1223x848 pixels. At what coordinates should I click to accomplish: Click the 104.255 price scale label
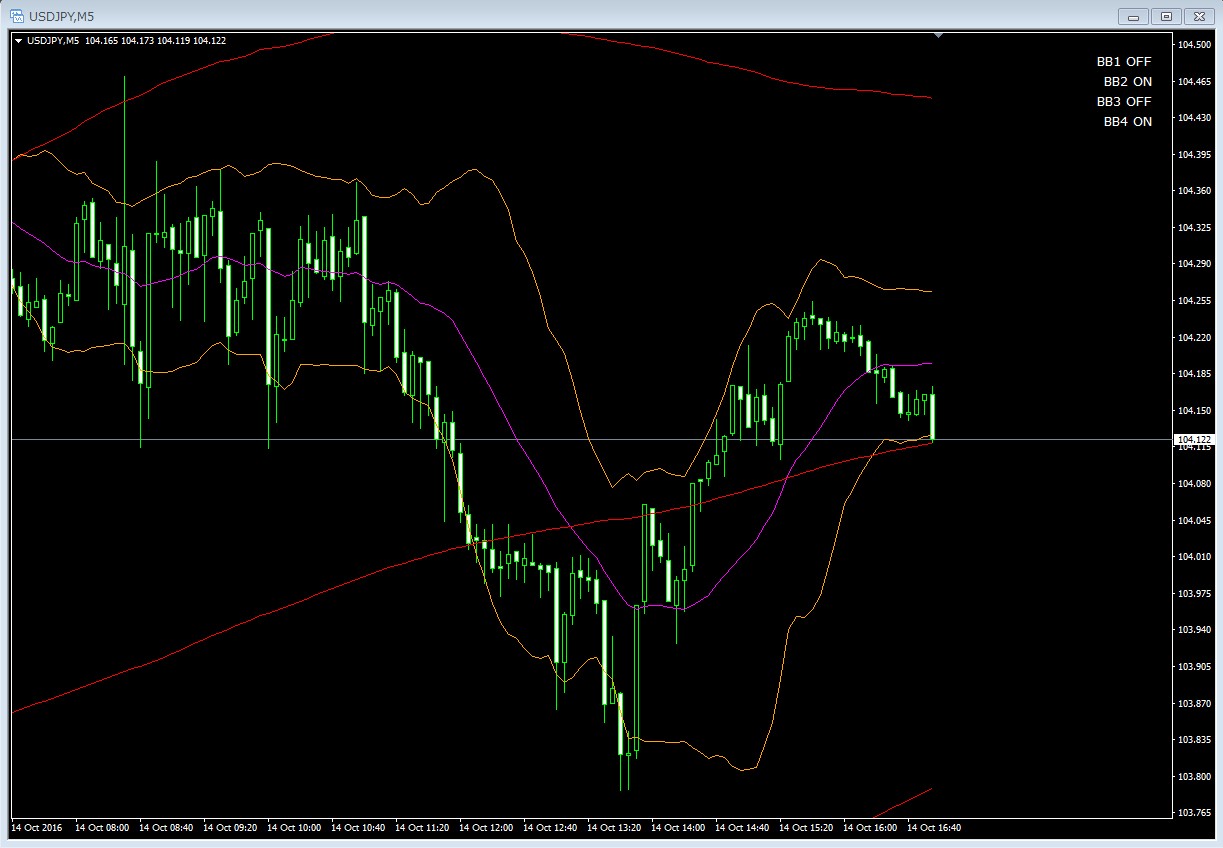(x=1194, y=301)
